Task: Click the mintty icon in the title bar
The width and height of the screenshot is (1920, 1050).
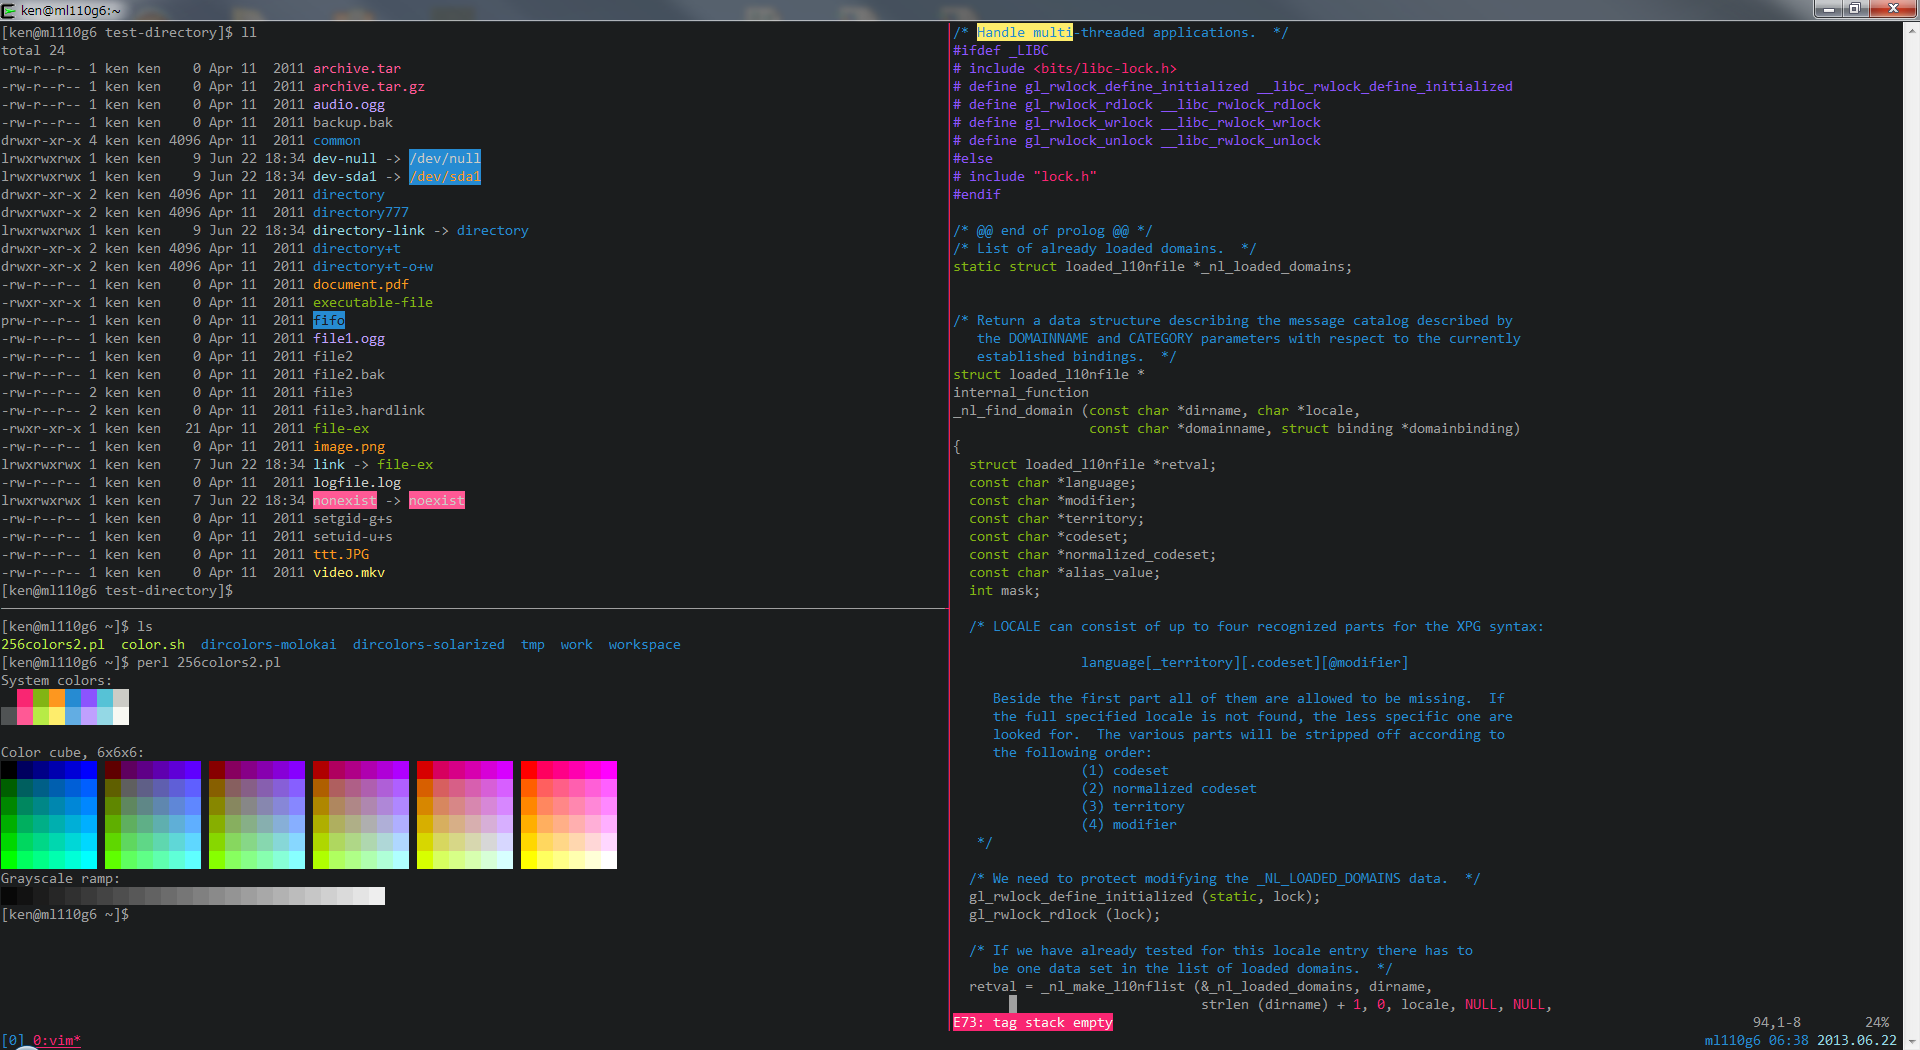Action: 9,10
